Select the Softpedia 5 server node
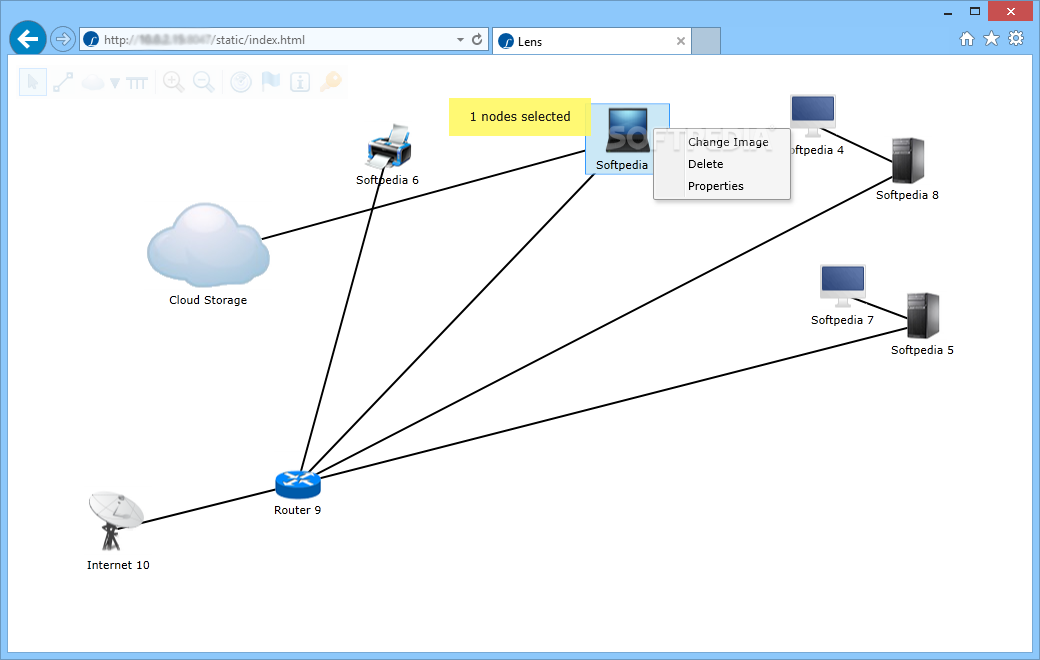The width and height of the screenshot is (1040, 660). [x=923, y=316]
